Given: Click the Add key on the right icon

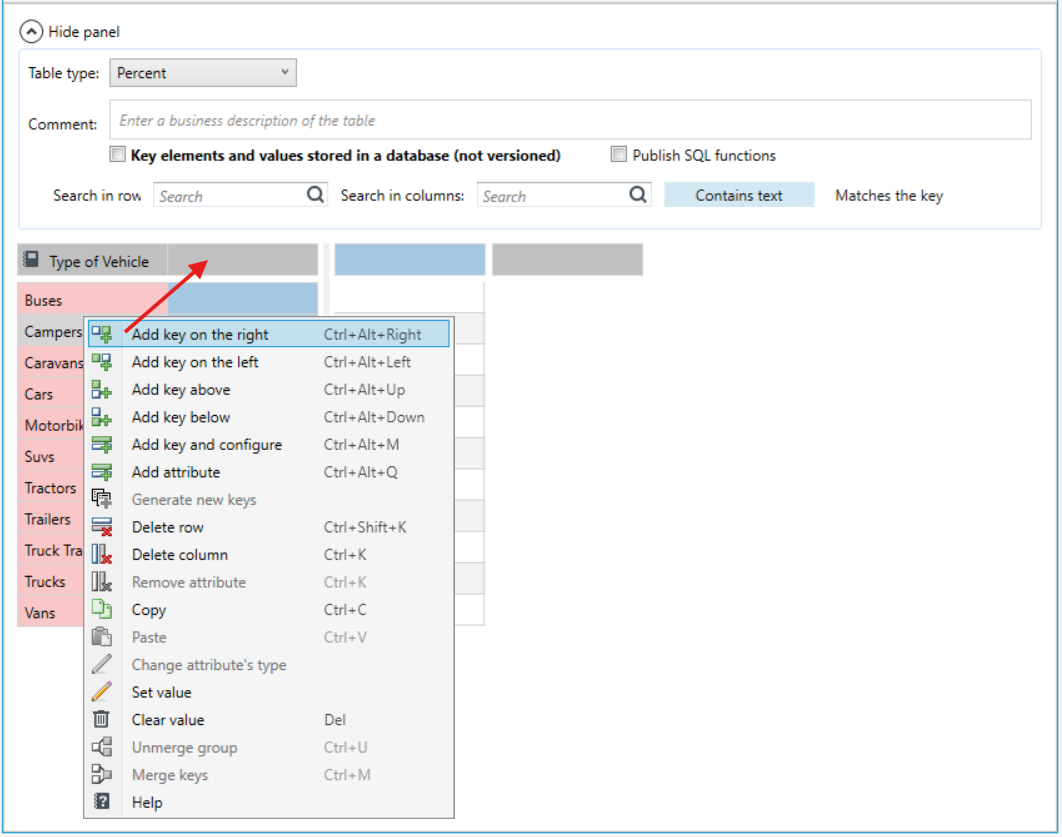Looking at the screenshot, I should [102, 334].
